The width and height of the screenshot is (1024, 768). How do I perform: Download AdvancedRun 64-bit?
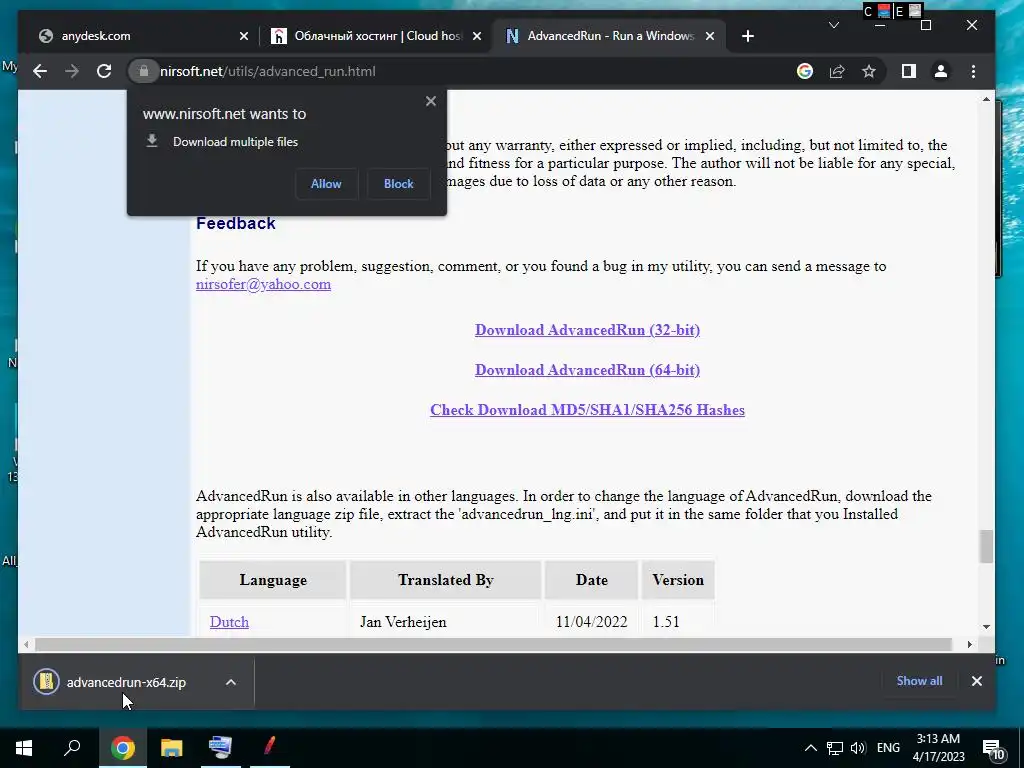(587, 370)
